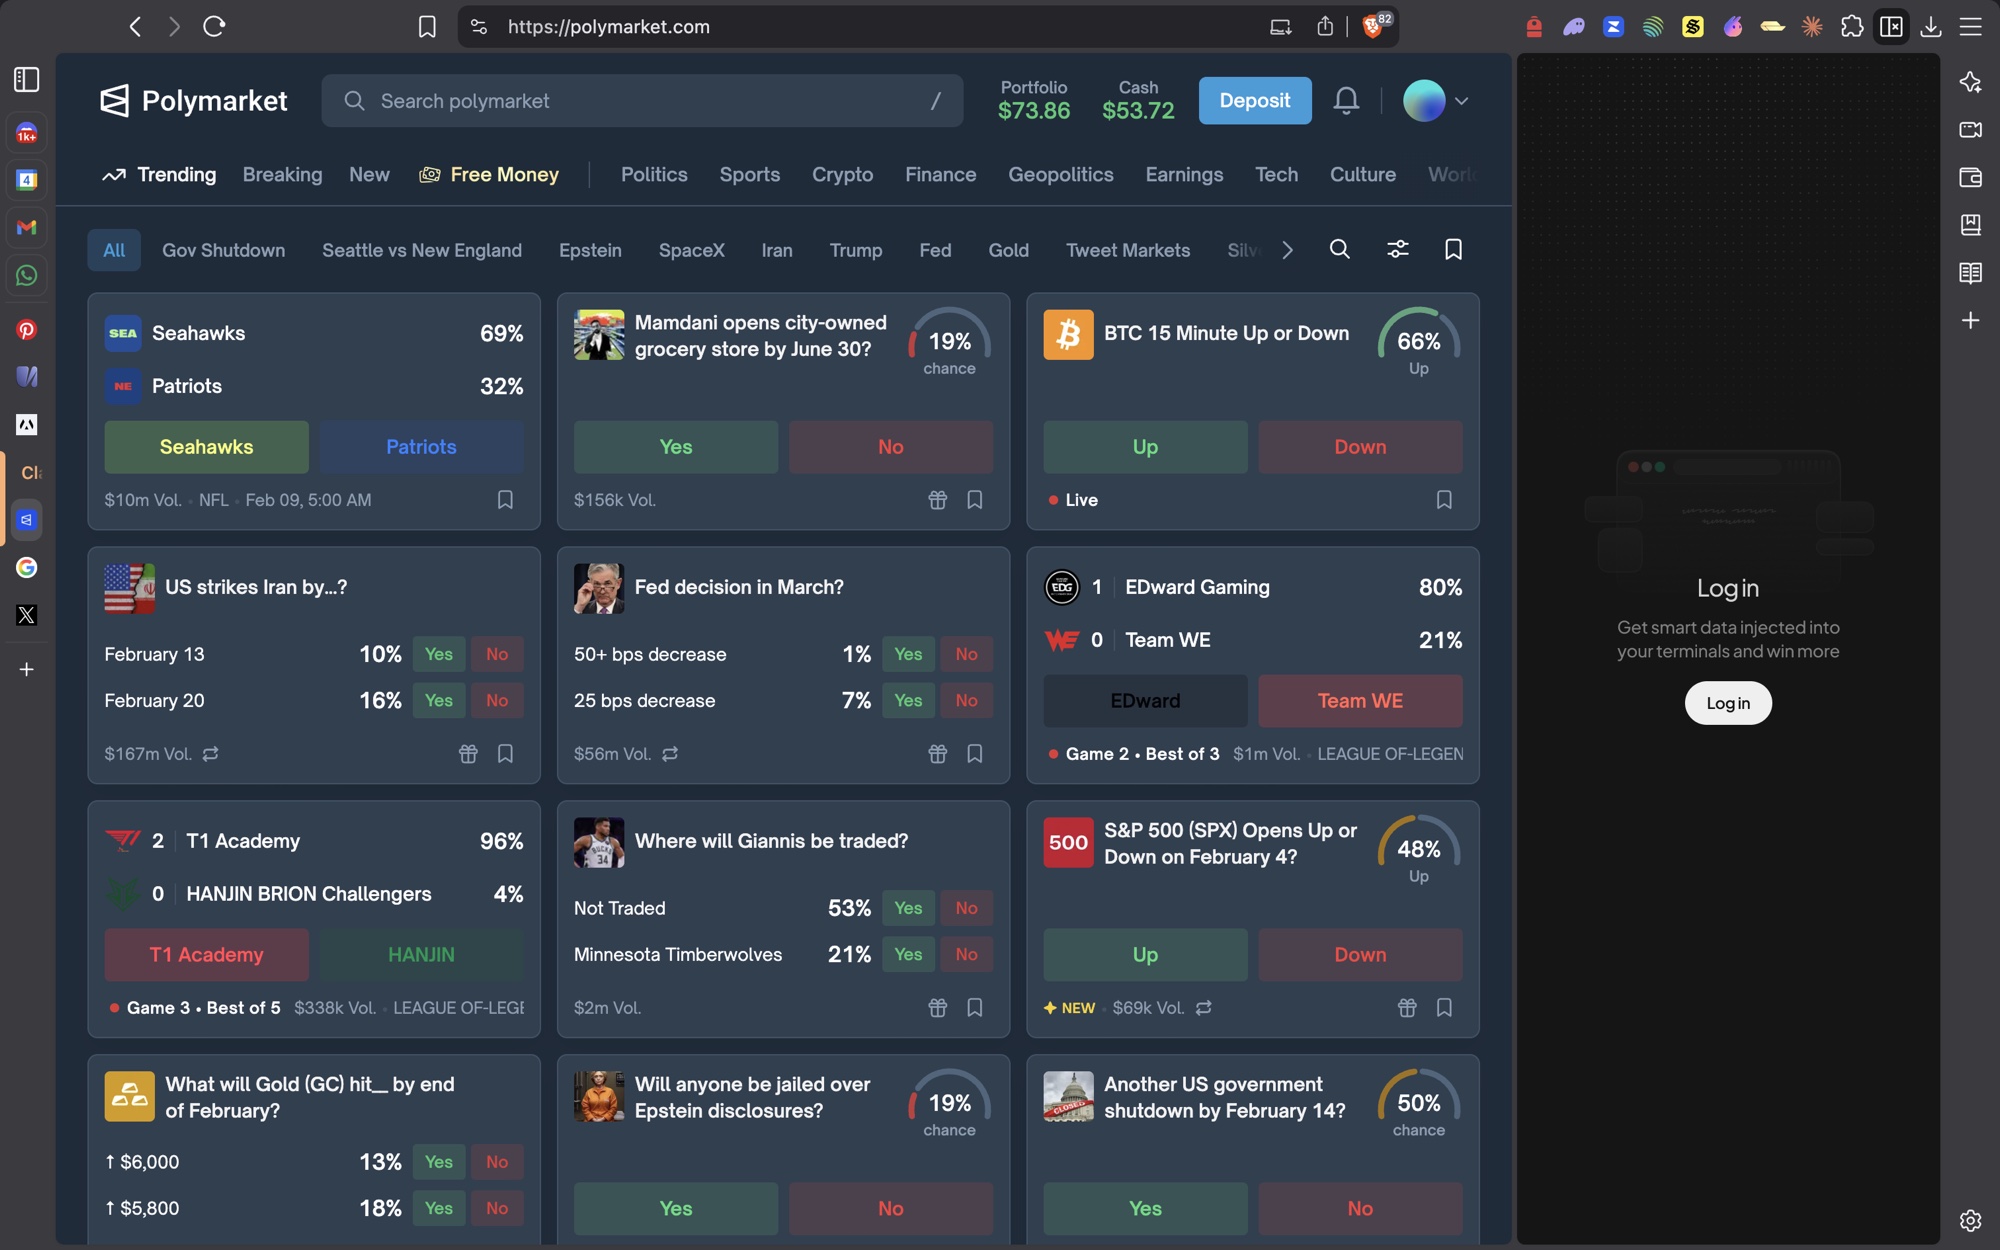Reload the page
This screenshot has width=2000, height=1250.
[x=214, y=27]
